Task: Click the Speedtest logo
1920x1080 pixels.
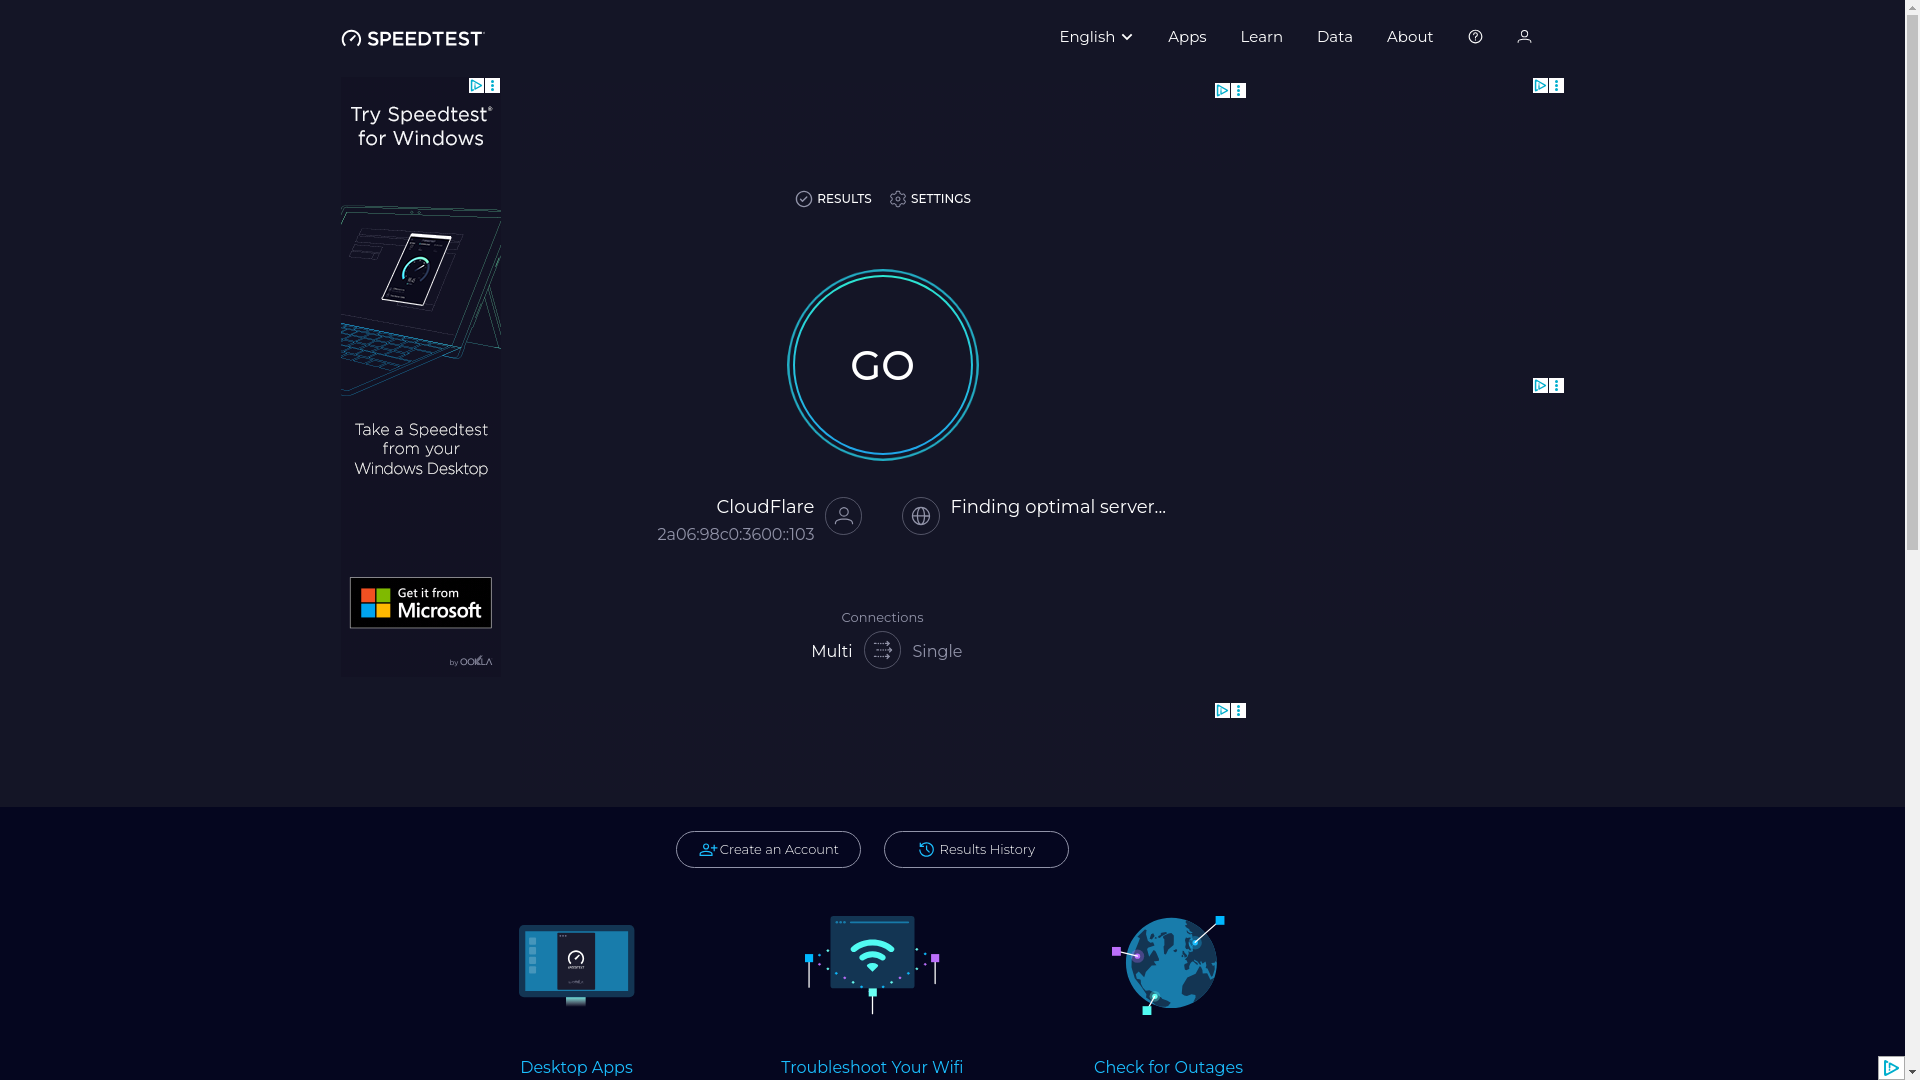Action: 412,38
